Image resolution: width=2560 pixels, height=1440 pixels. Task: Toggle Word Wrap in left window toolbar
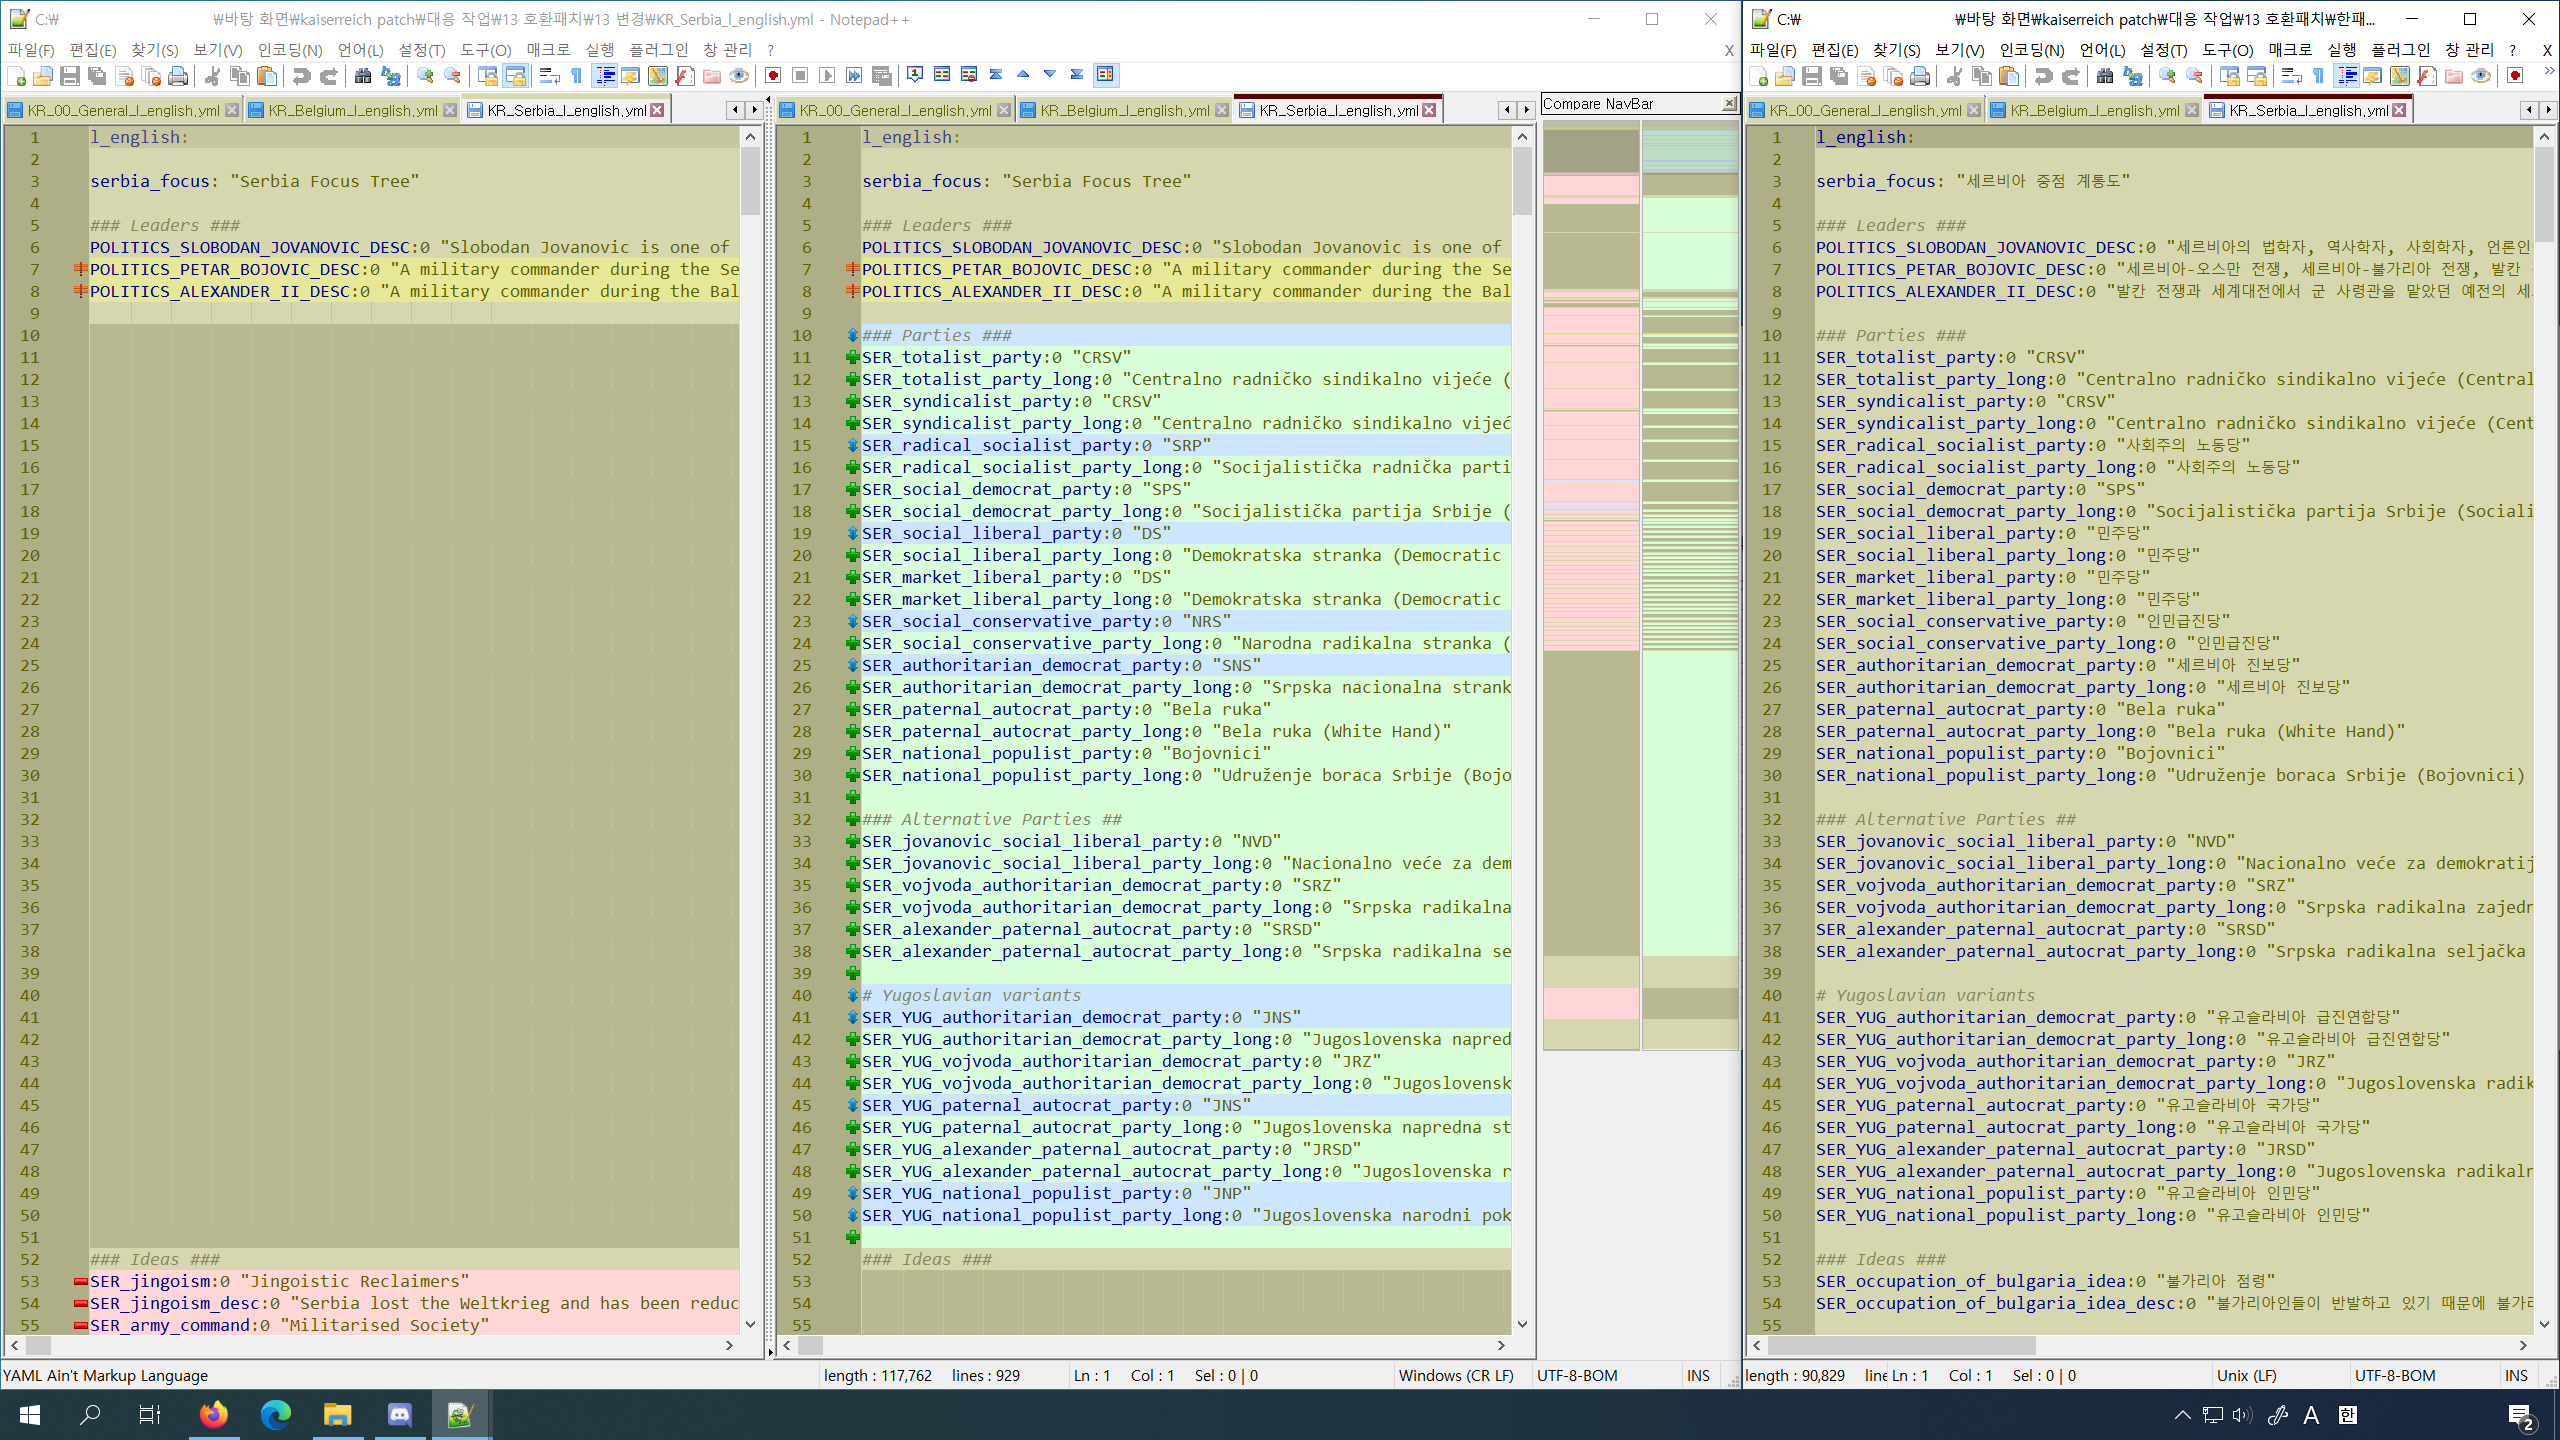pyautogui.click(x=549, y=76)
